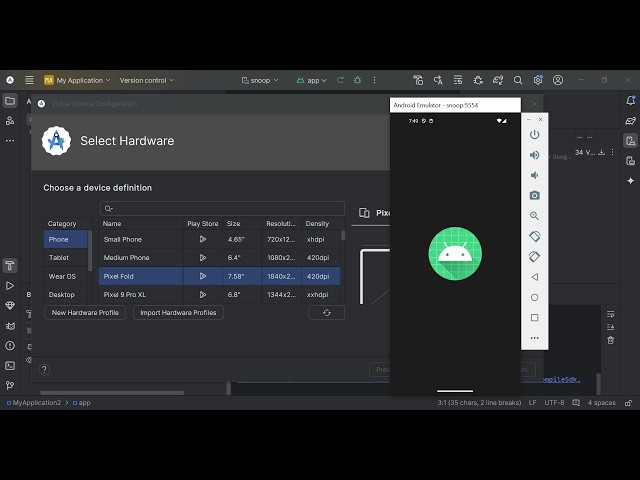Open the Git version control tool window
Screen dimensions: 640x480
(10, 385)
